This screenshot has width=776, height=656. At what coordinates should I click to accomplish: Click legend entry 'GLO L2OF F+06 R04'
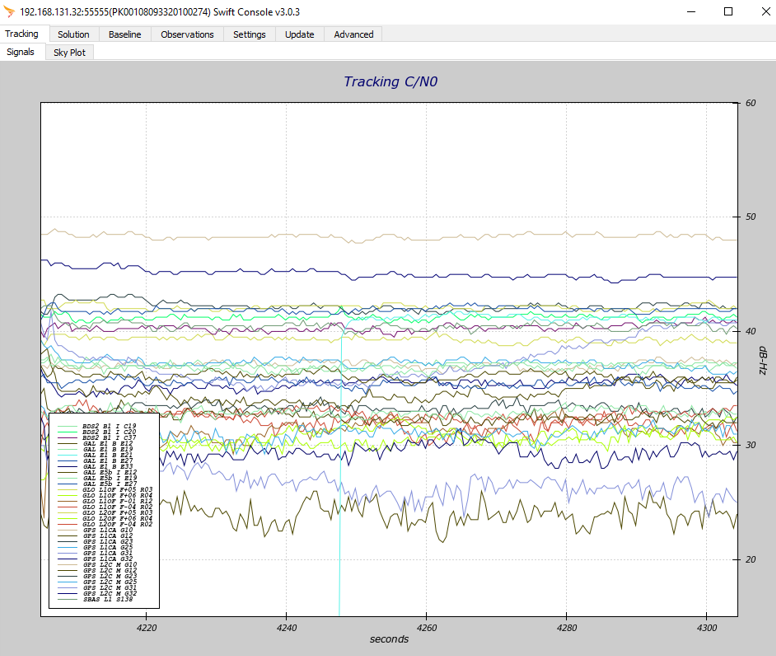(x=105, y=518)
